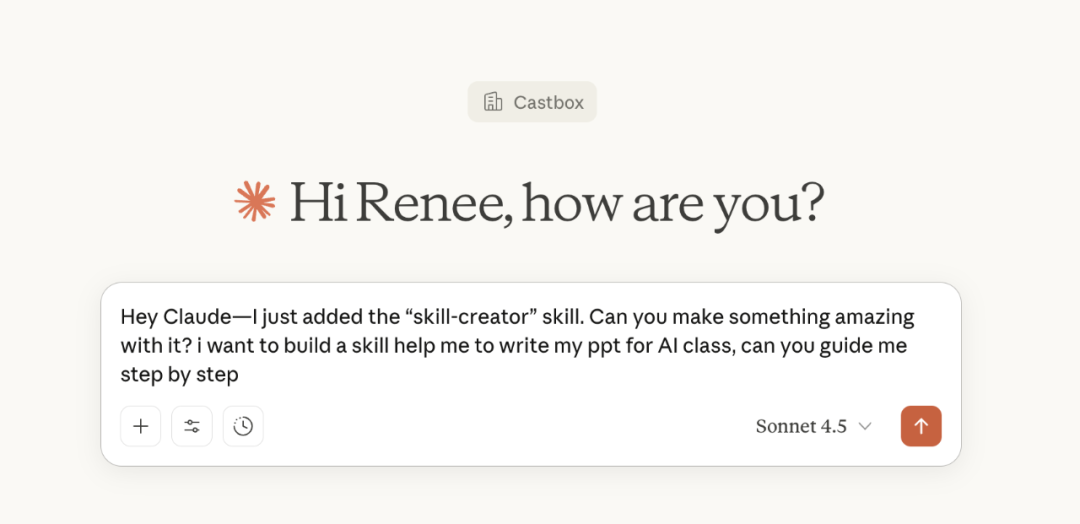The height and width of the screenshot is (524, 1080).
Task: Click the plus attachment button
Action: coord(141,426)
